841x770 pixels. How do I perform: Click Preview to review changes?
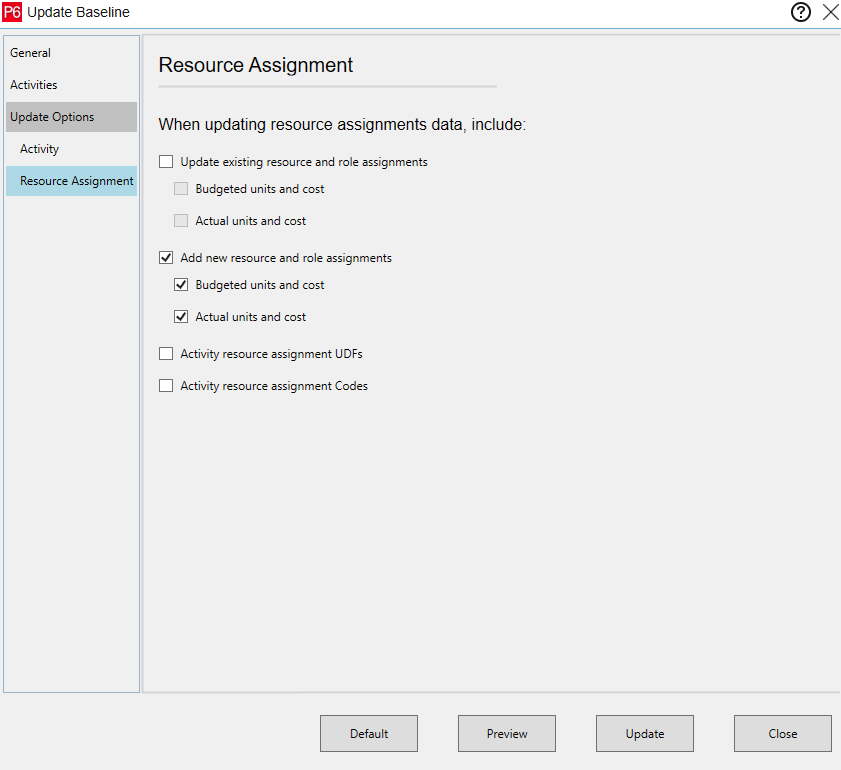[506, 733]
